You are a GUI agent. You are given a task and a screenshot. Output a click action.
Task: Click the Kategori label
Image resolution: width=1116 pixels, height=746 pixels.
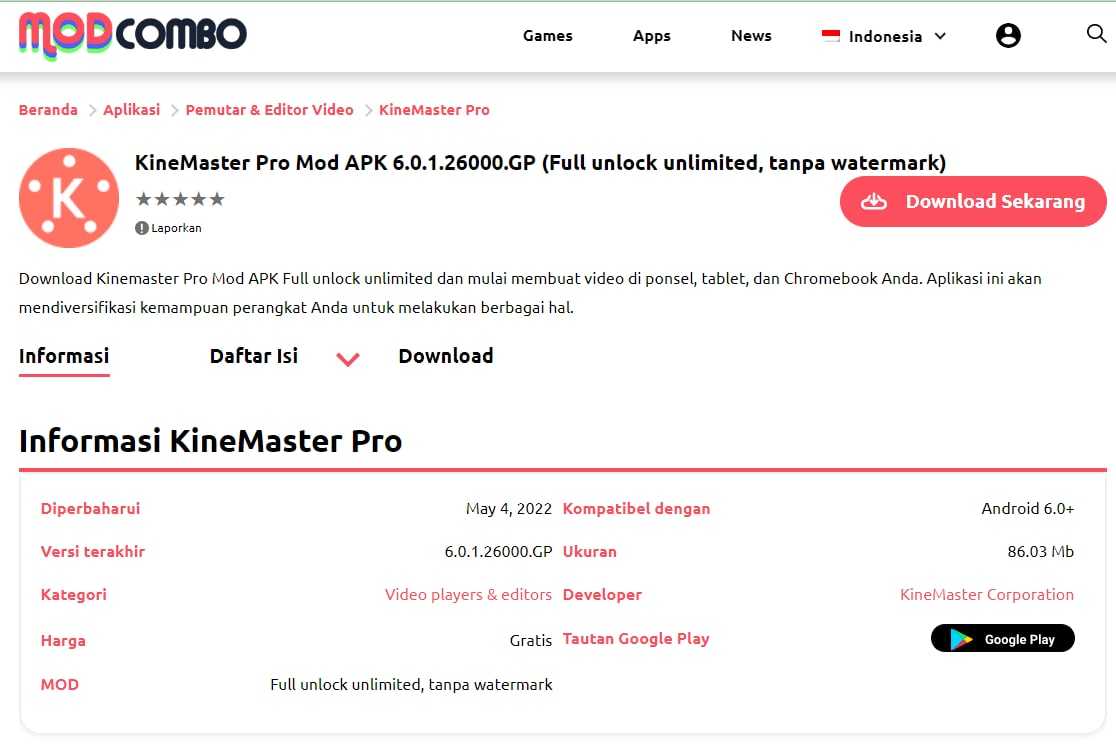pyautogui.click(x=73, y=594)
